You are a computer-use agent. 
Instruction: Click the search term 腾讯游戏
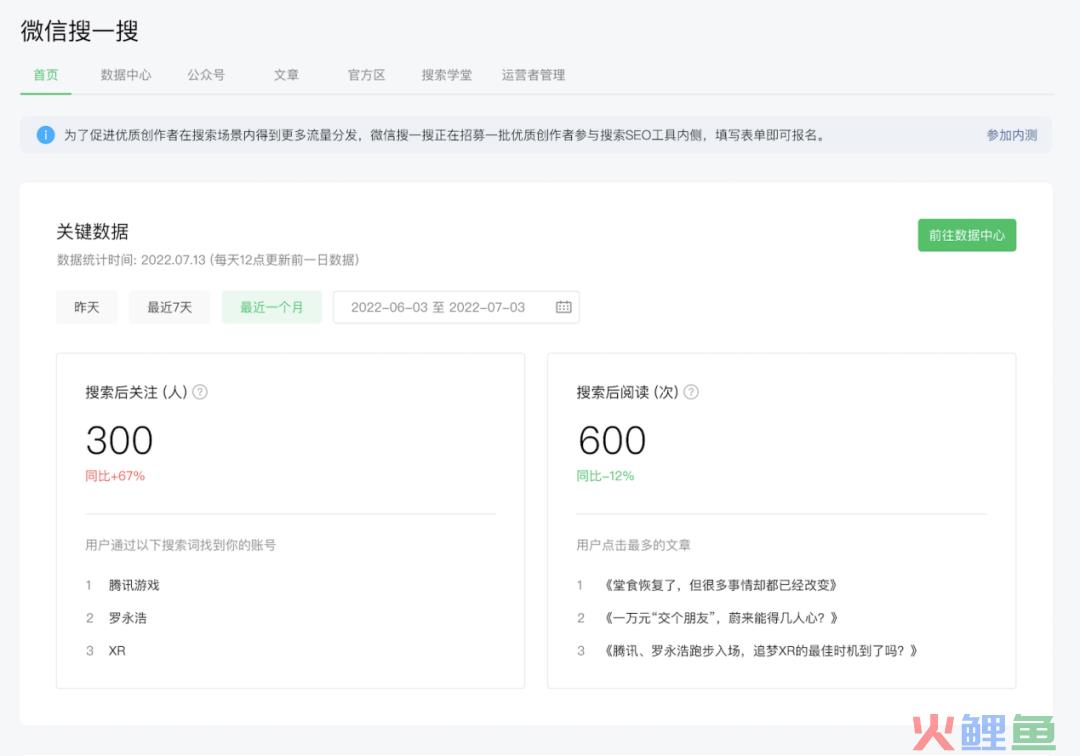tap(134, 585)
